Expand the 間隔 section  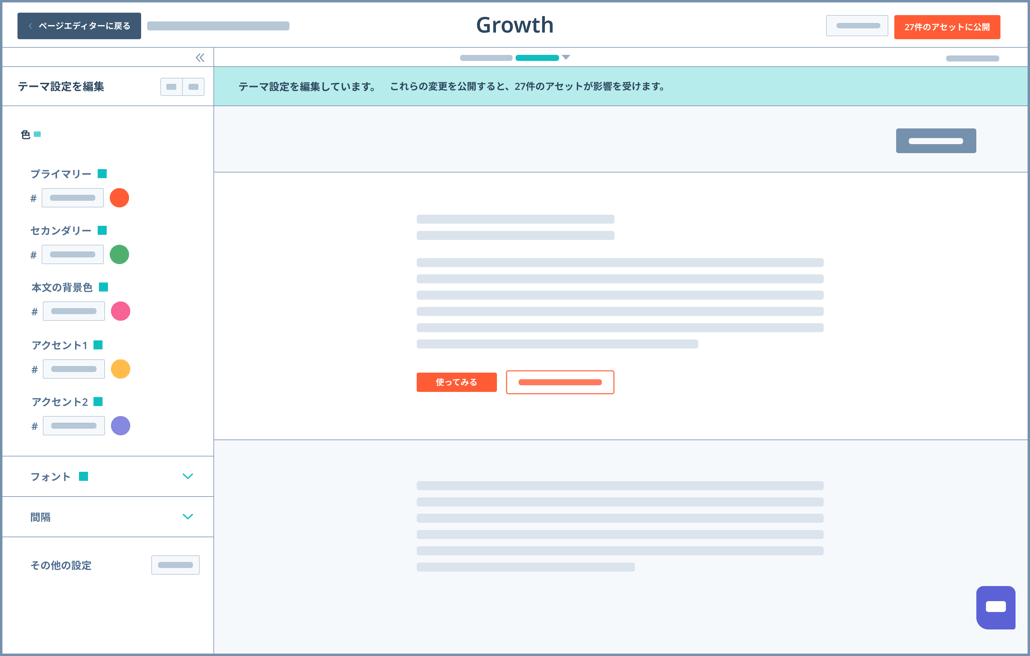(x=188, y=517)
